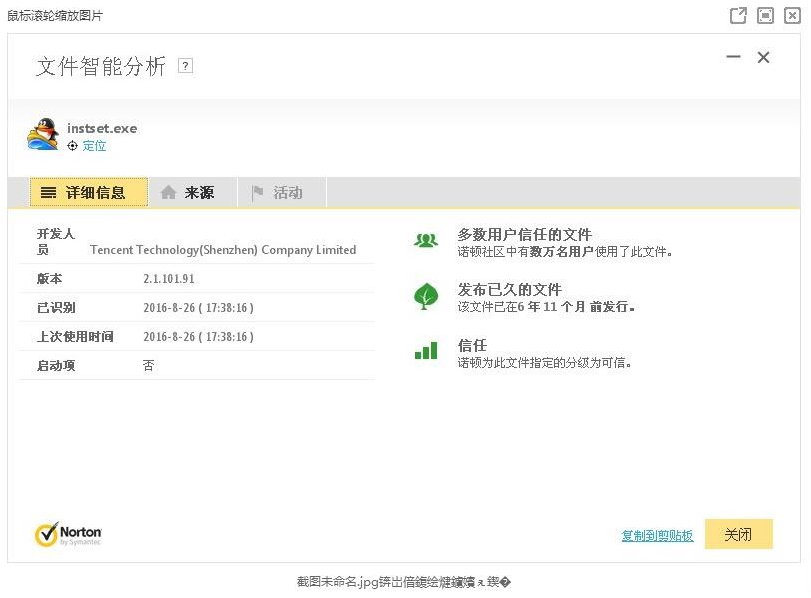
Task: Open the 来源 tab
Action: click(x=188, y=193)
